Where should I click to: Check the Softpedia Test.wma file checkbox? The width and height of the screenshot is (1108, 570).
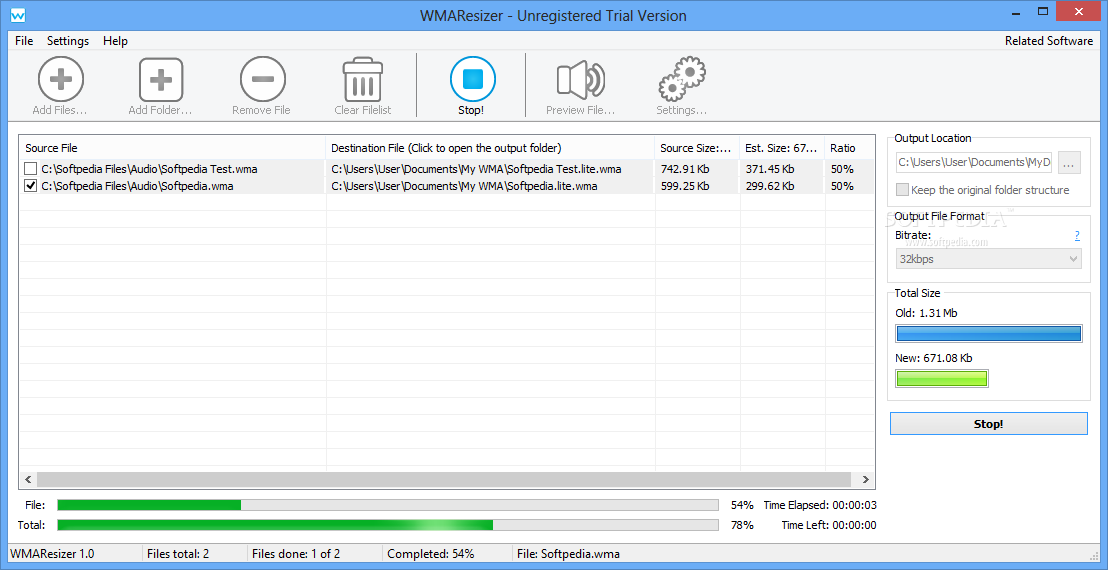point(30,169)
